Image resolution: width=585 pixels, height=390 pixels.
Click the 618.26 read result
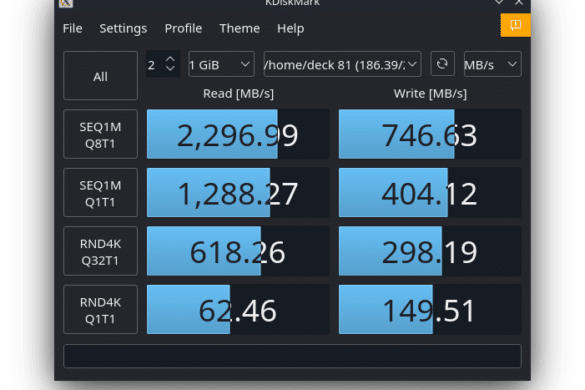click(x=238, y=251)
